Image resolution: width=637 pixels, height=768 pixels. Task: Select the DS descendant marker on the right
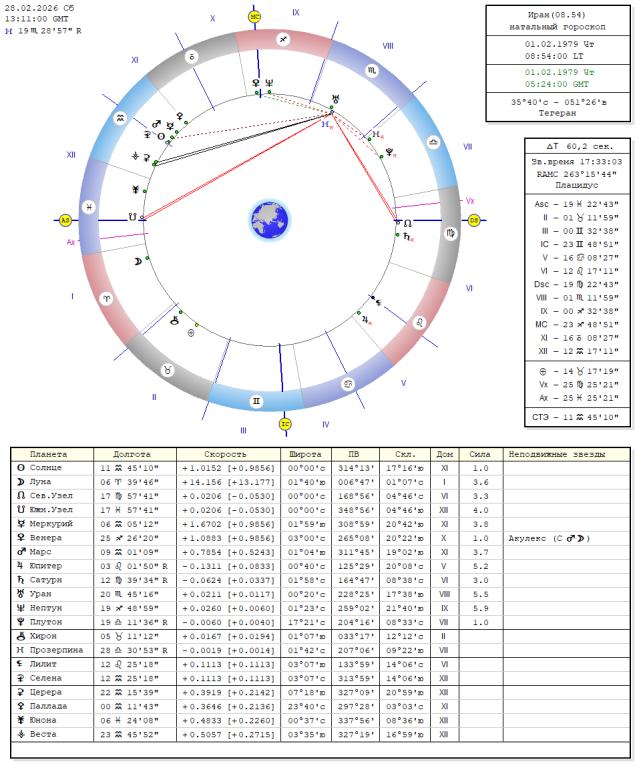click(x=474, y=219)
